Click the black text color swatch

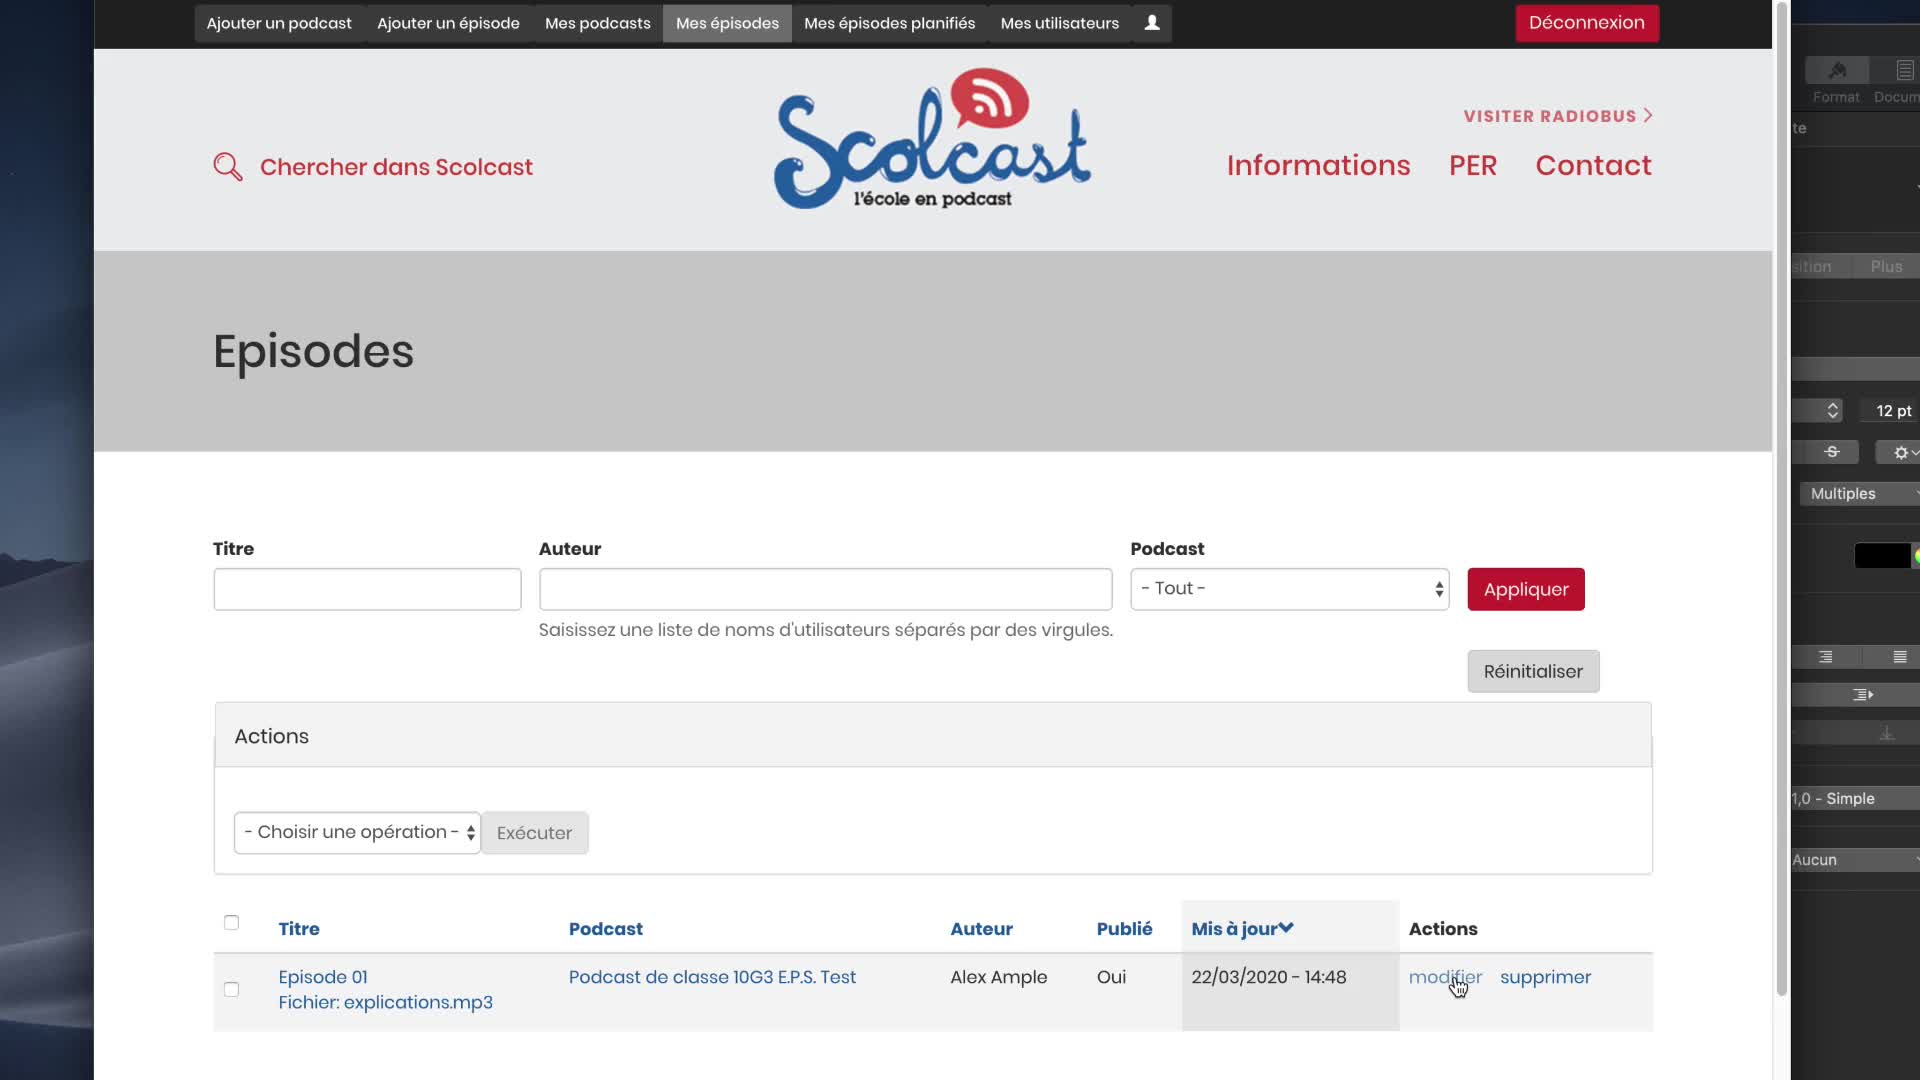coord(1881,556)
